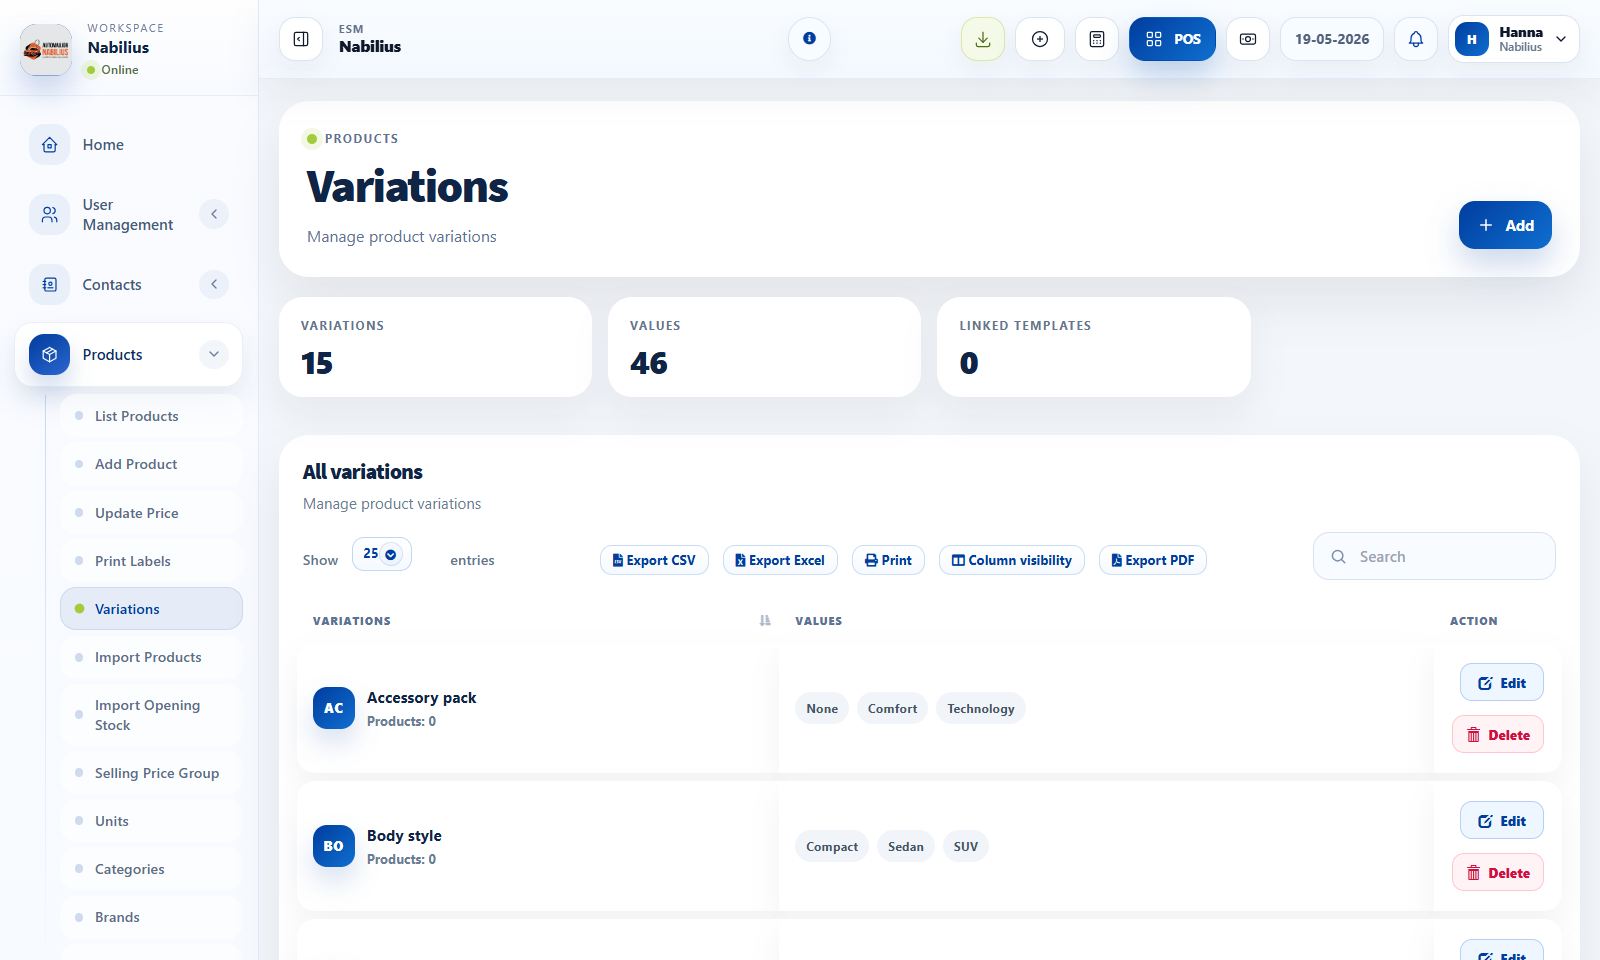
Task: Open Brands submenu item
Action: click(x=151, y=917)
